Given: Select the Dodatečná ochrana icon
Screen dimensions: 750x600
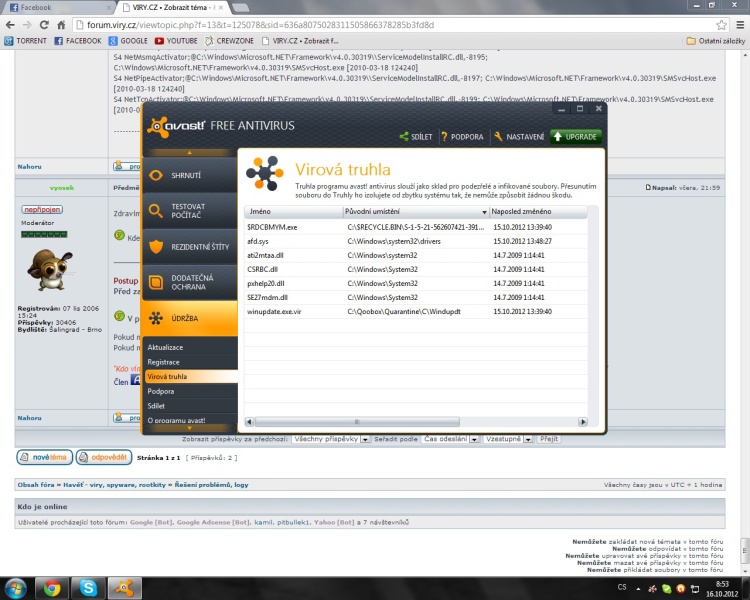Looking at the screenshot, I should coord(157,283).
